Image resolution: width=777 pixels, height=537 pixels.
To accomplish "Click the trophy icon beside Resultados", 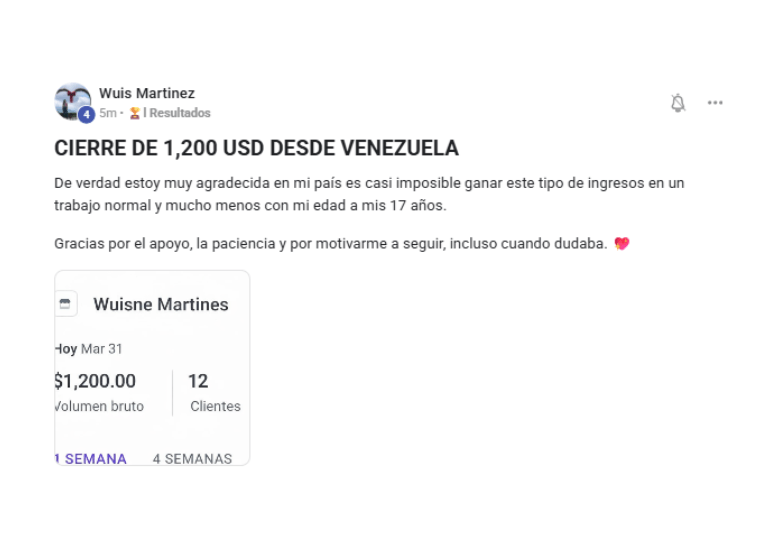I will 134,113.
